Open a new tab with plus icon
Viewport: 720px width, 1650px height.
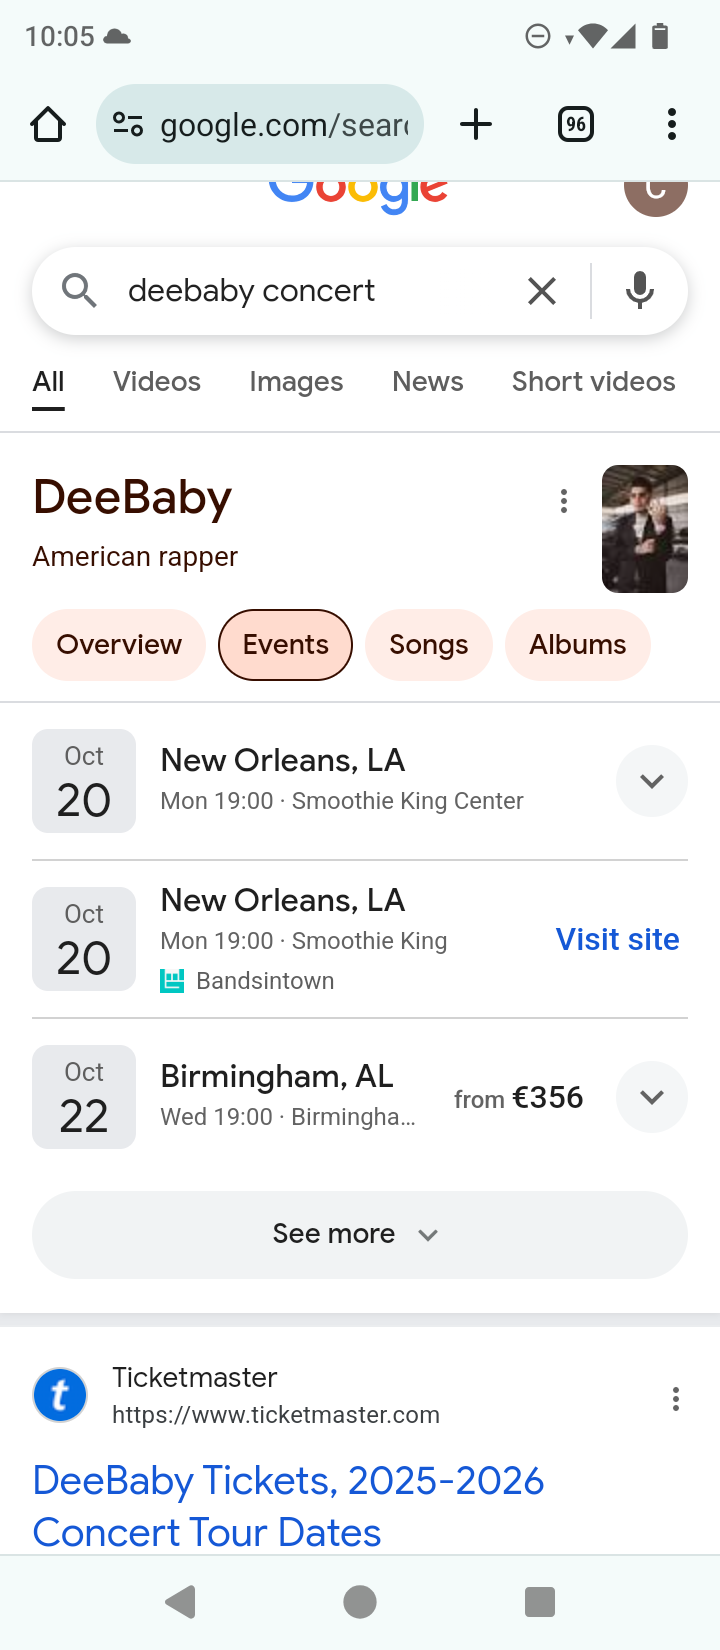click(x=476, y=124)
